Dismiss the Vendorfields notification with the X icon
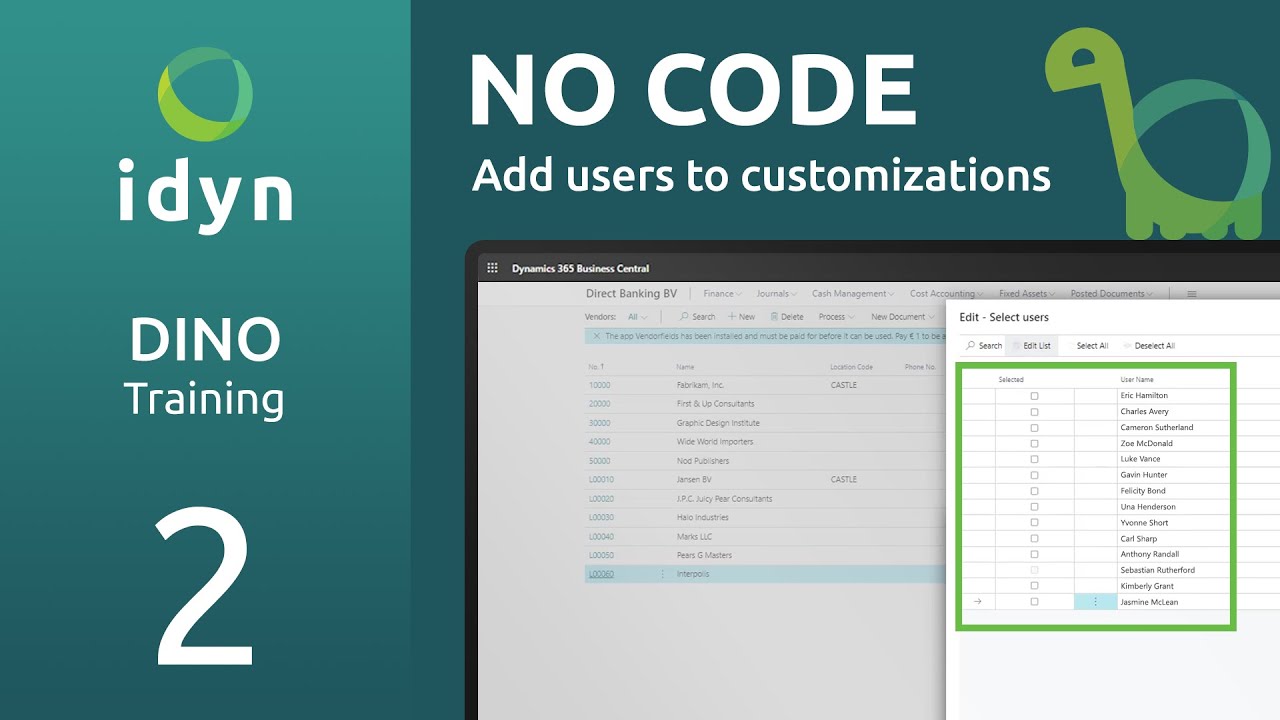The height and width of the screenshot is (720, 1280). (596, 336)
